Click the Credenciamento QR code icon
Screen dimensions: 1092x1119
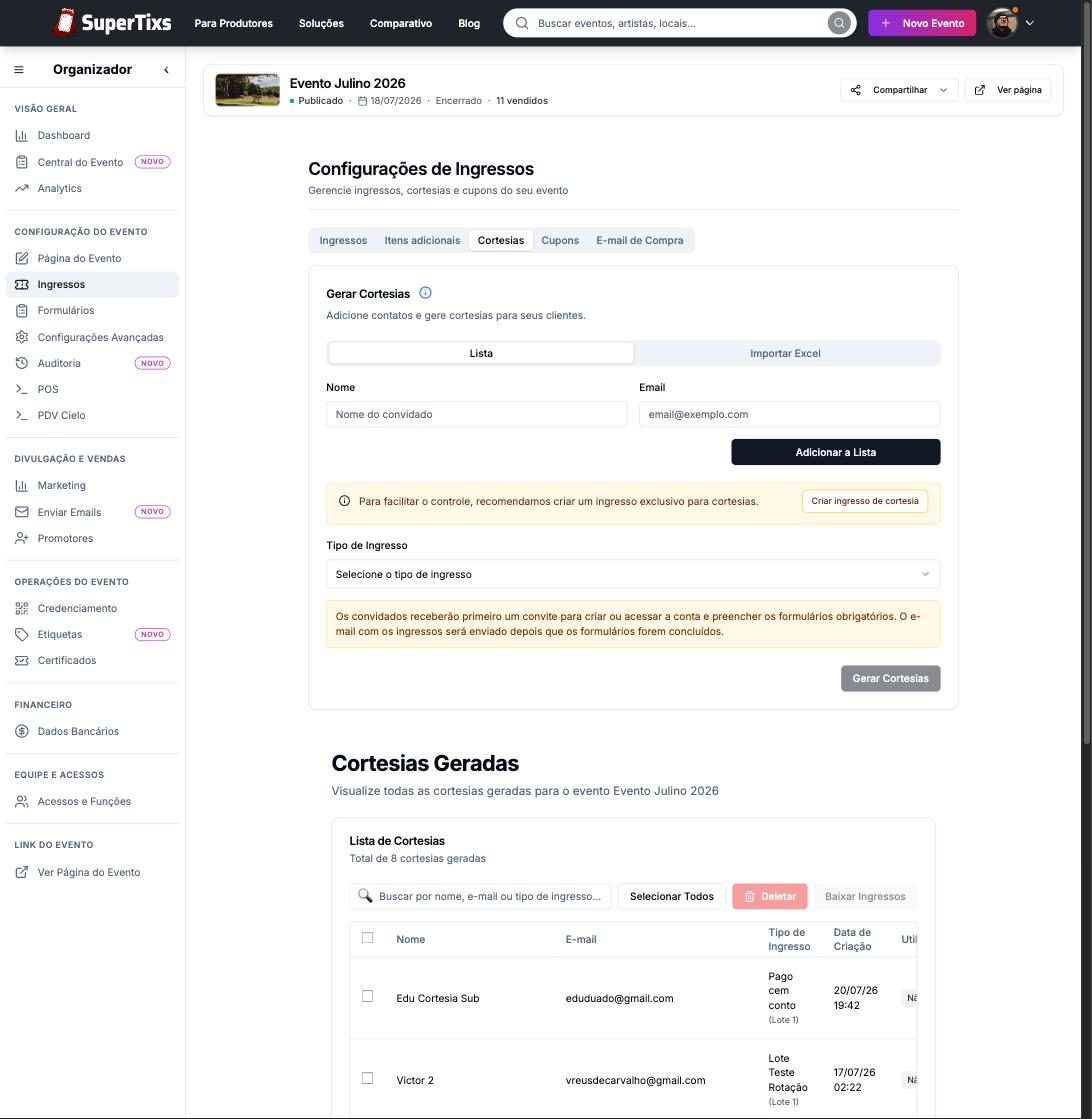(x=21, y=608)
